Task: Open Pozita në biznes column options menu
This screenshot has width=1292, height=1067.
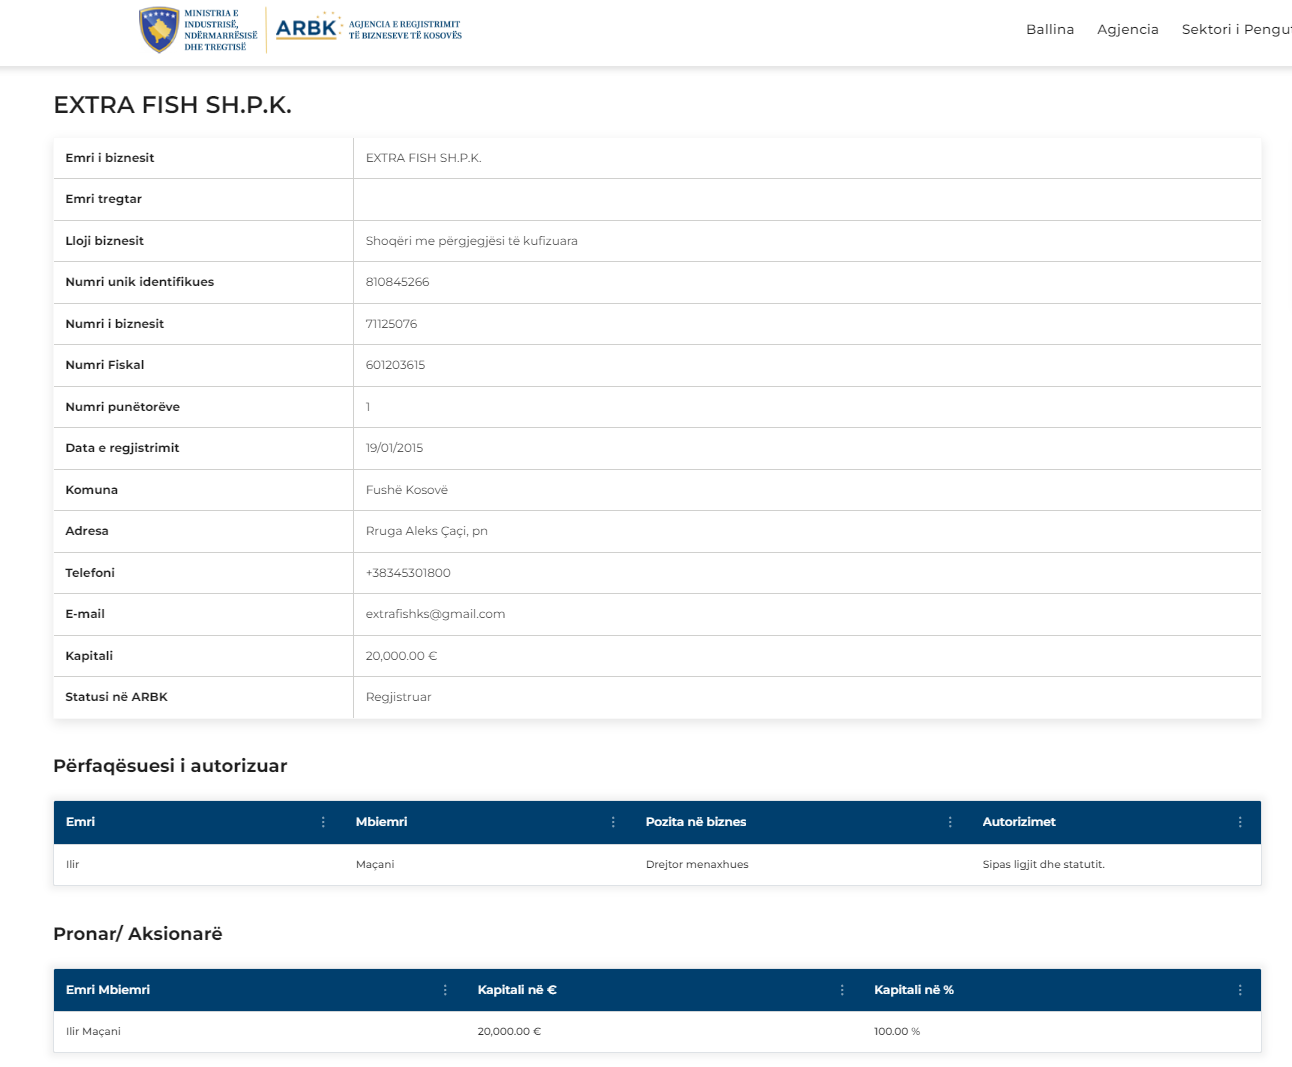Action: [x=950, y=822]
